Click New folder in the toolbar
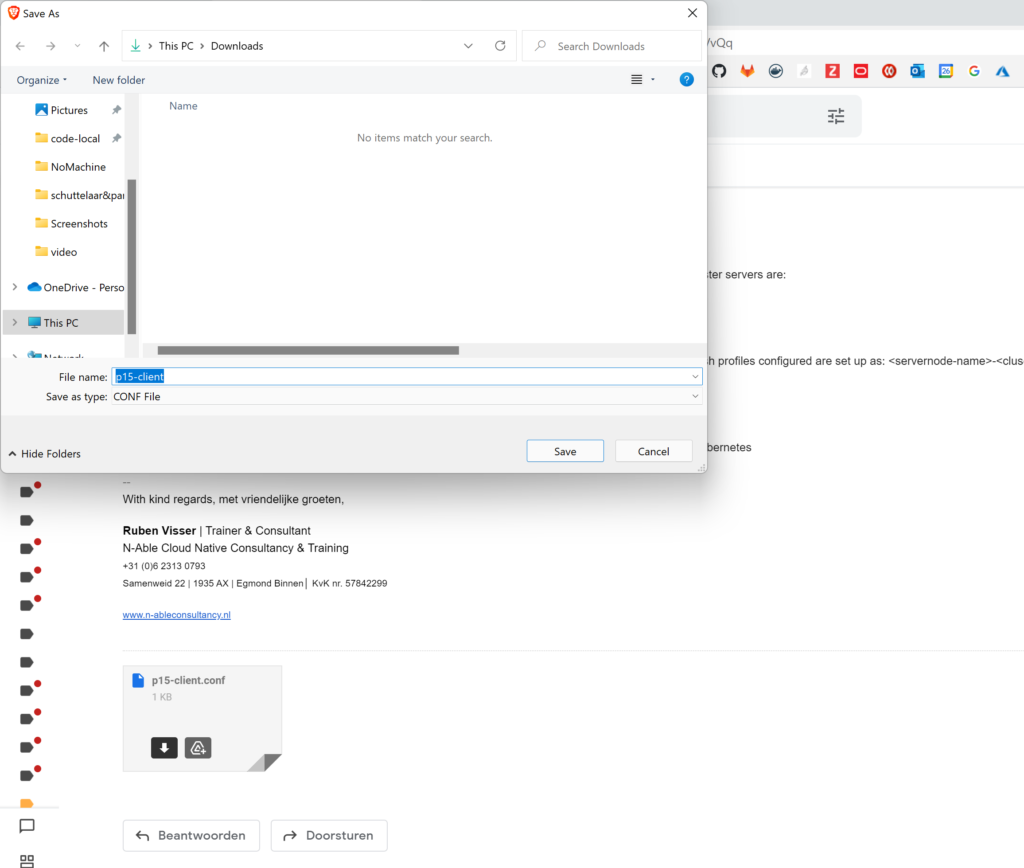The image size is (1024, 868). pyautogui.click(x=118, y=80)
